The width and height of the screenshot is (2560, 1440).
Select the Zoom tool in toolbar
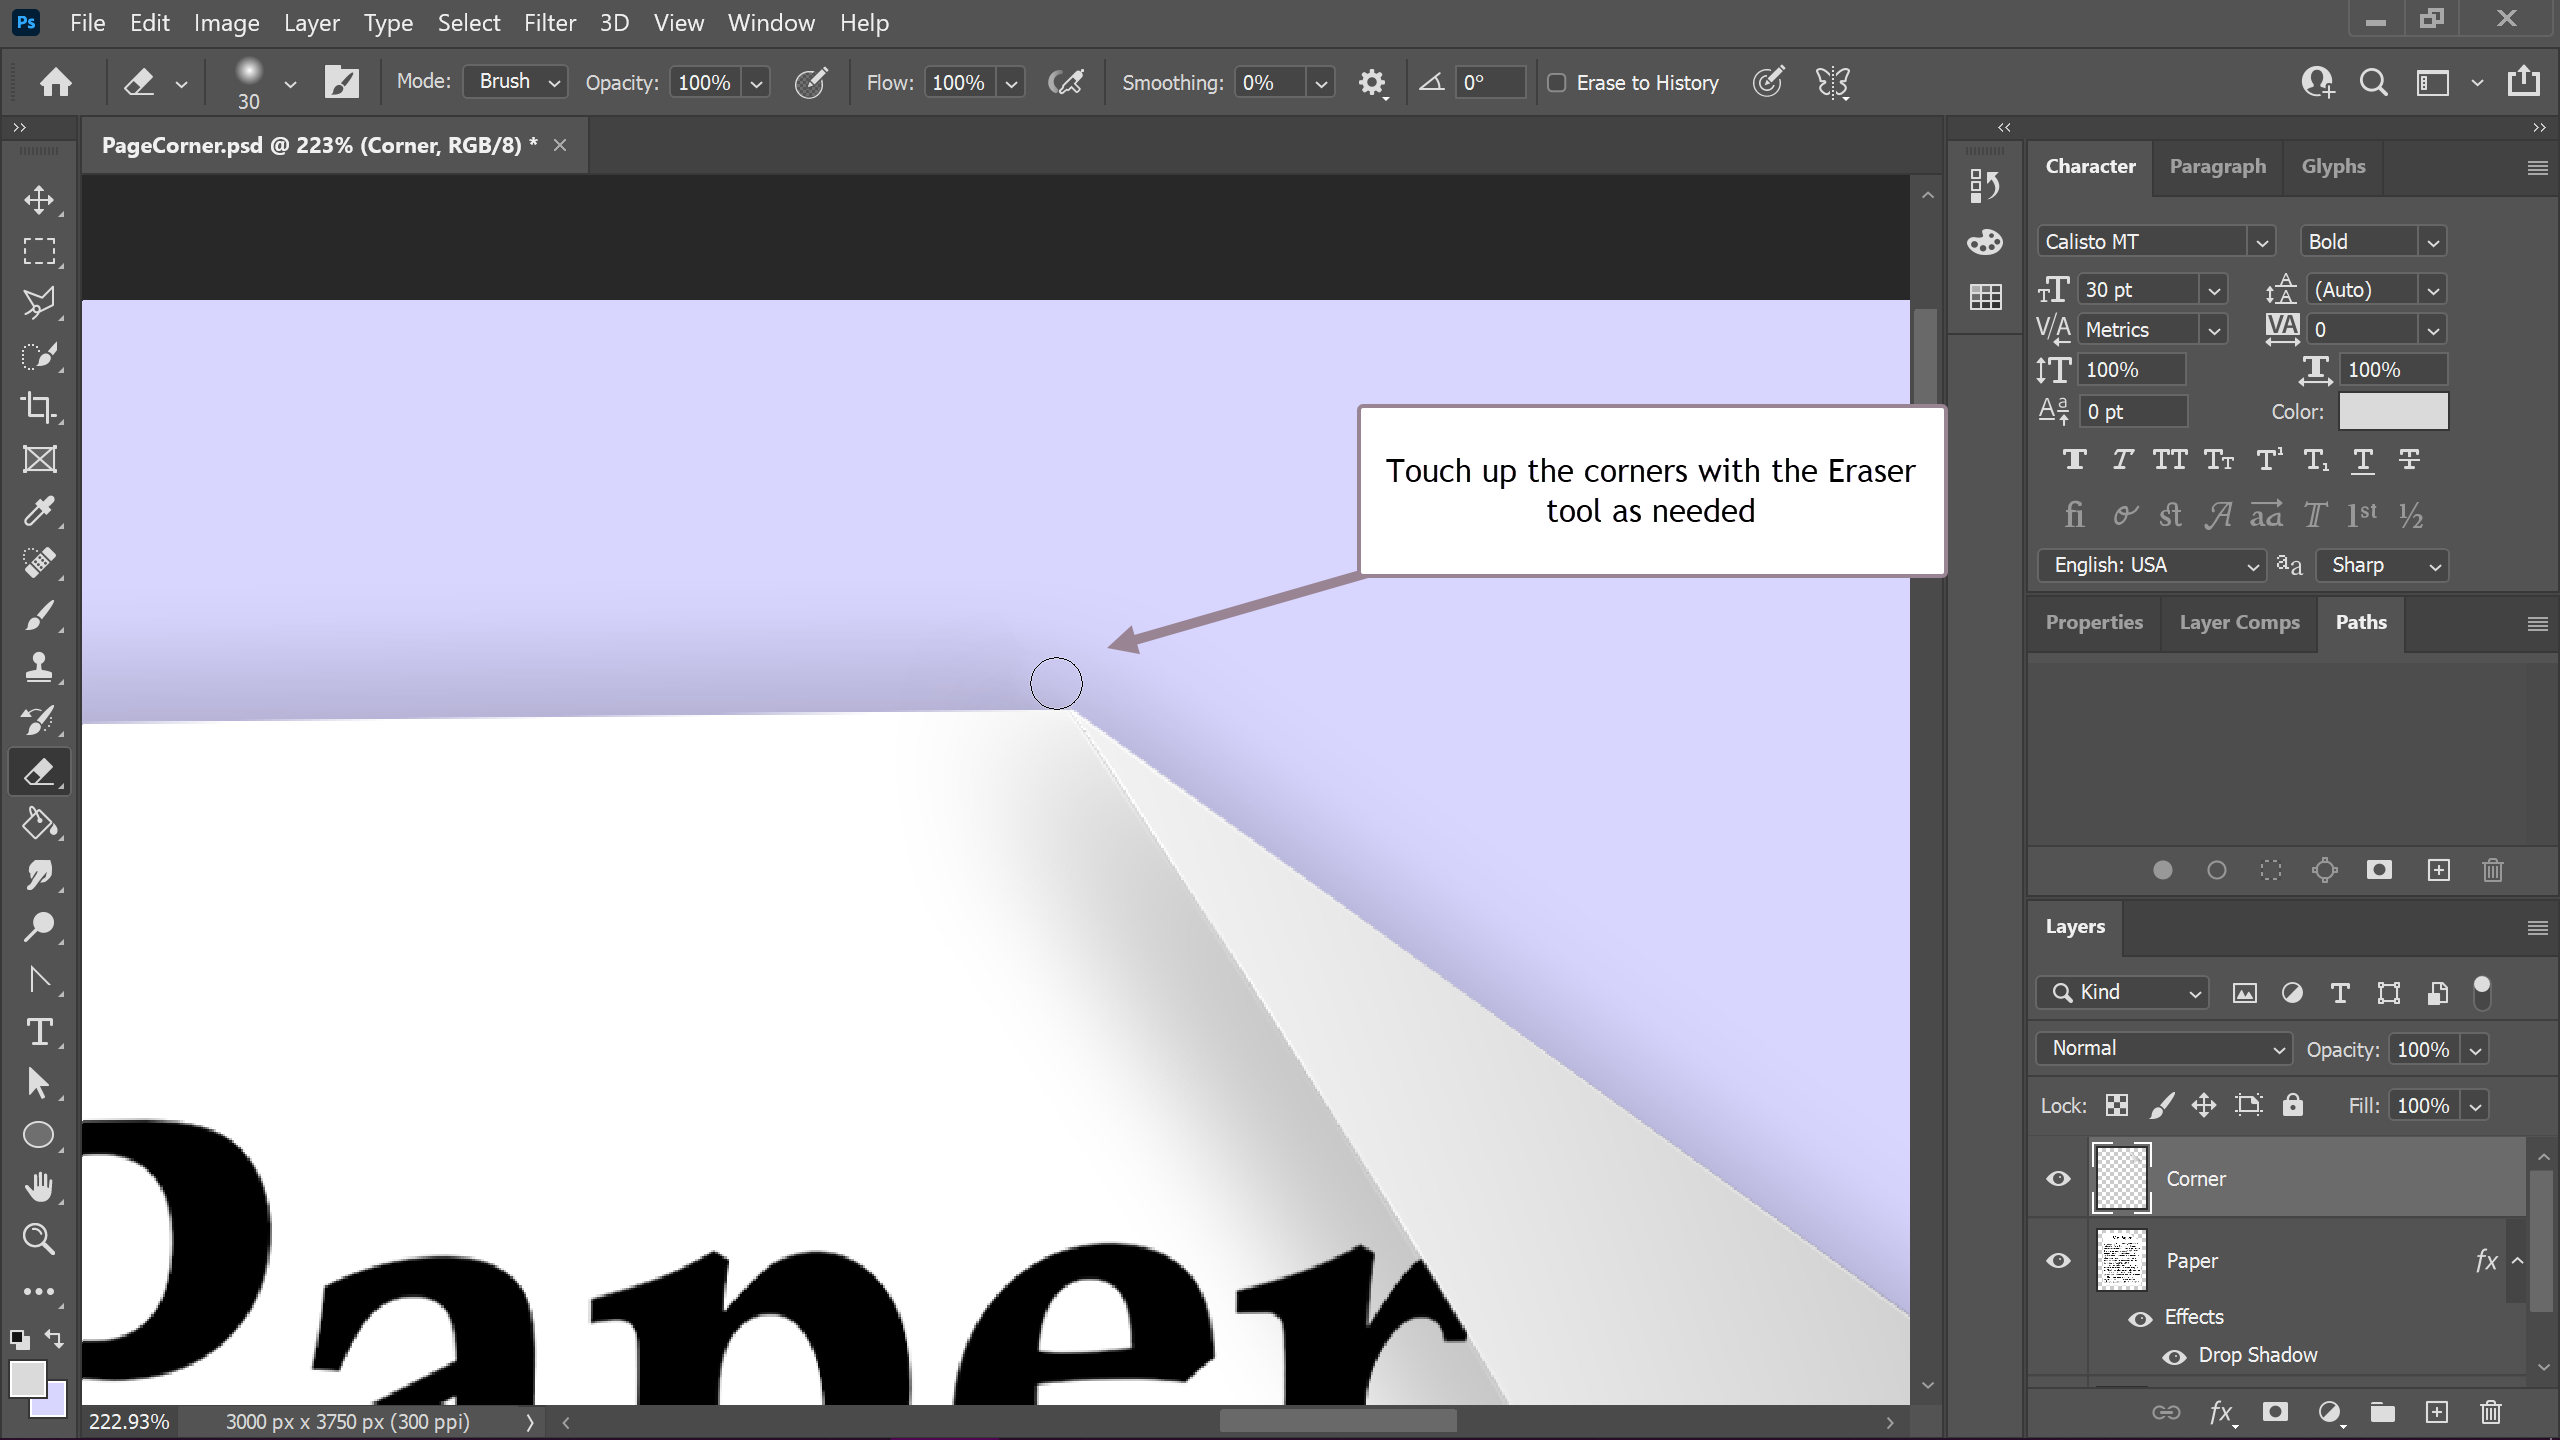(x=40, y=1239)
